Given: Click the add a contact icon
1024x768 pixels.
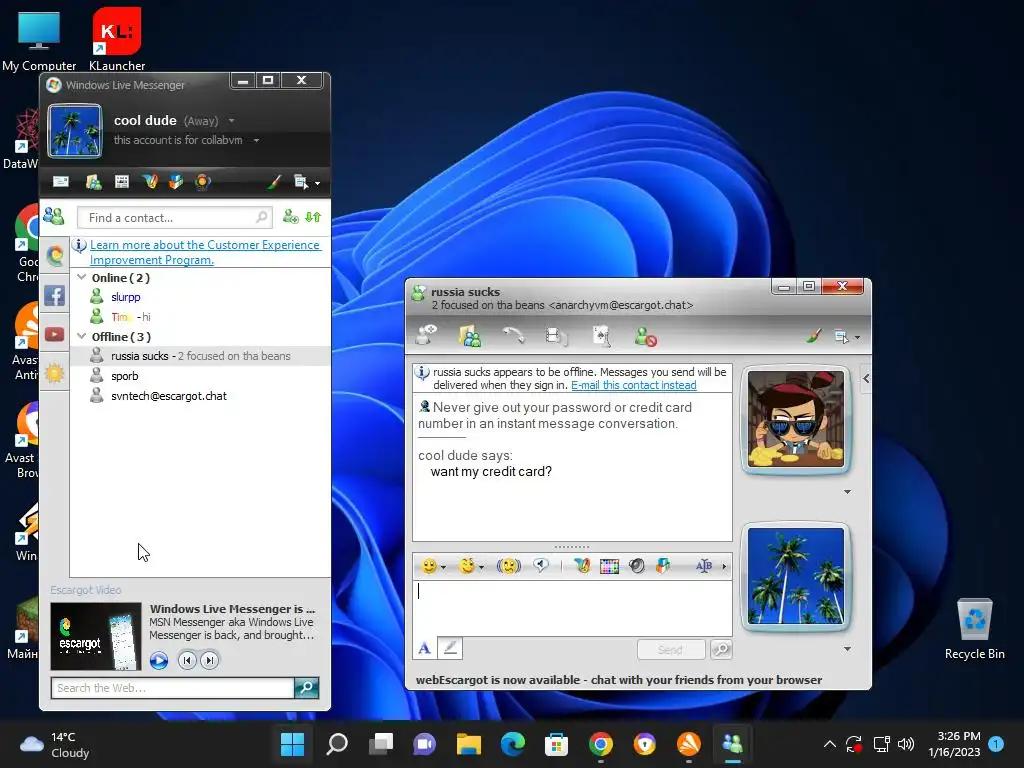Looking at the screenshot, I should point(291,217).
